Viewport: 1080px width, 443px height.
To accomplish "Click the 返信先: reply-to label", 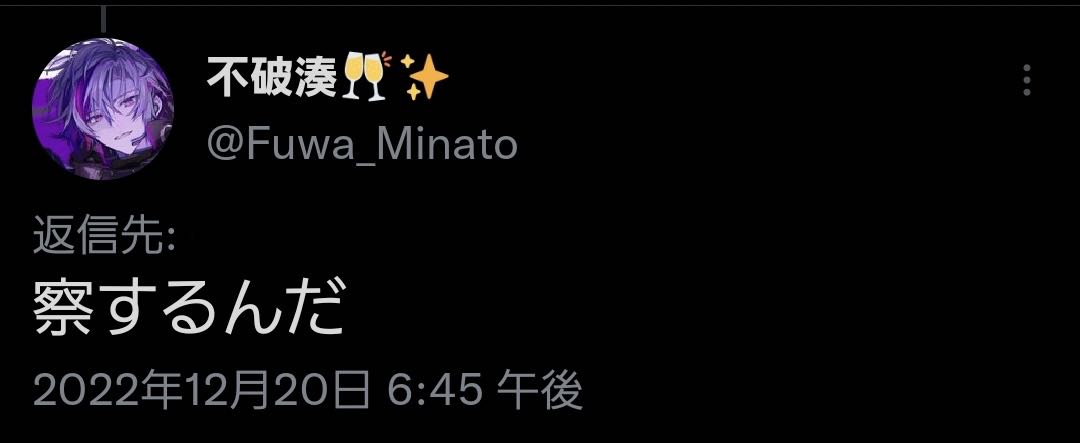I will click(x=106, y=239).
